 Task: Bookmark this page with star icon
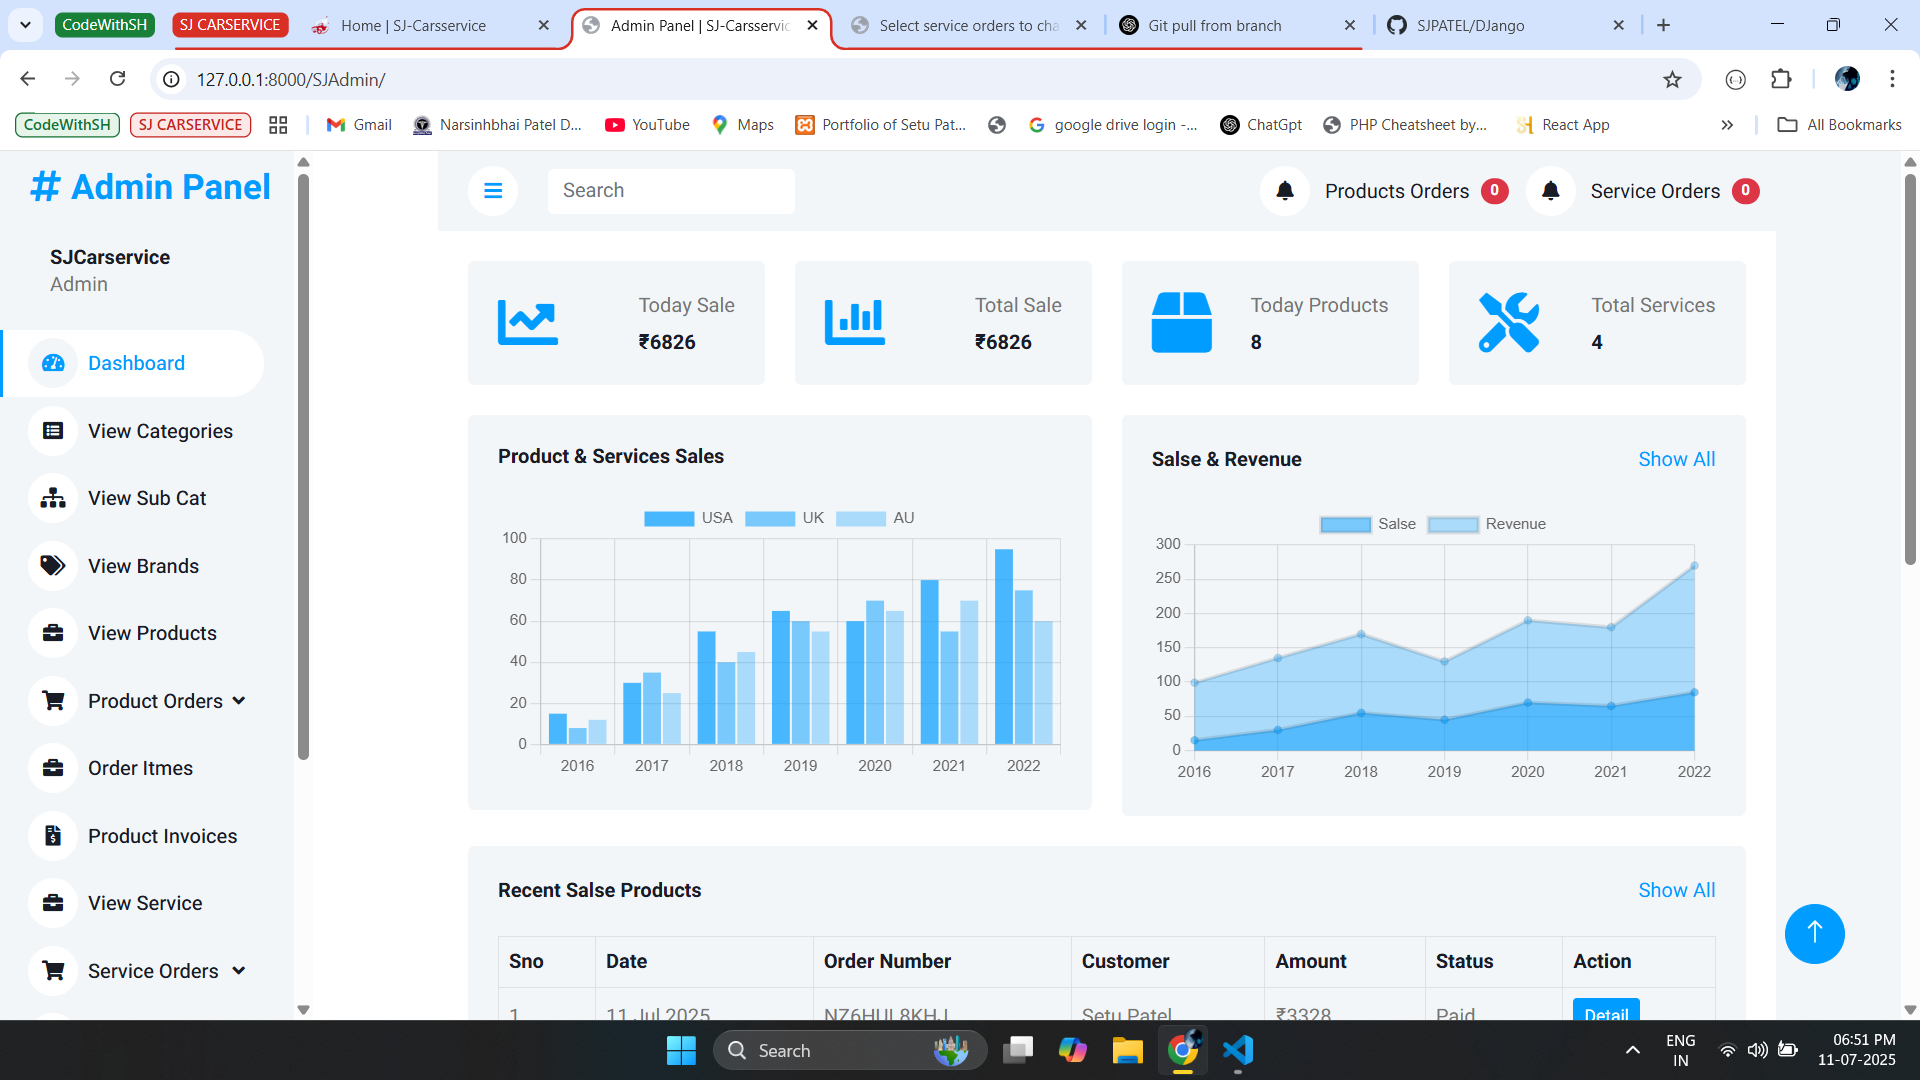tap(1672, 79)
